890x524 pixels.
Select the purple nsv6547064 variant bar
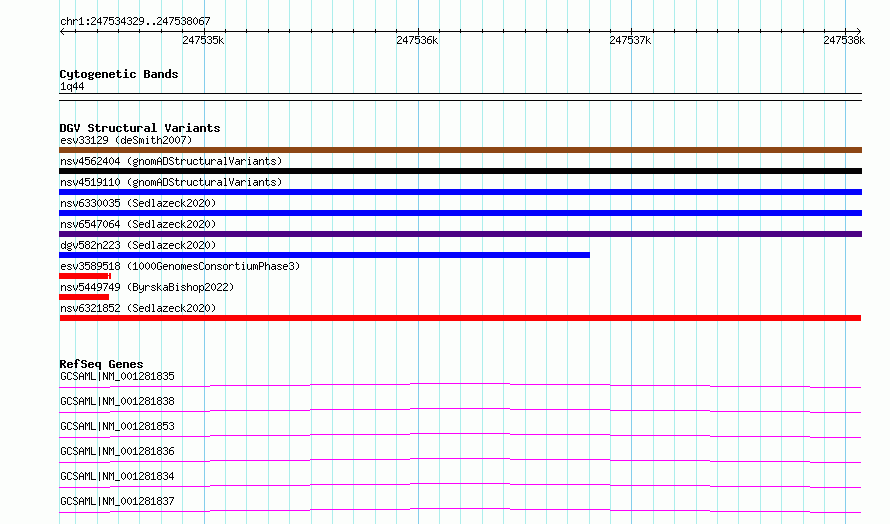click(x=460, y=234)
